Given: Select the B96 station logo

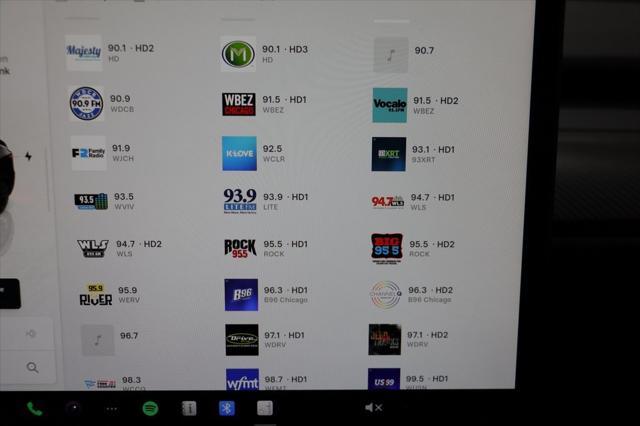Looking at the screenshot, I should pyautogui.click(x=241, y=295).
